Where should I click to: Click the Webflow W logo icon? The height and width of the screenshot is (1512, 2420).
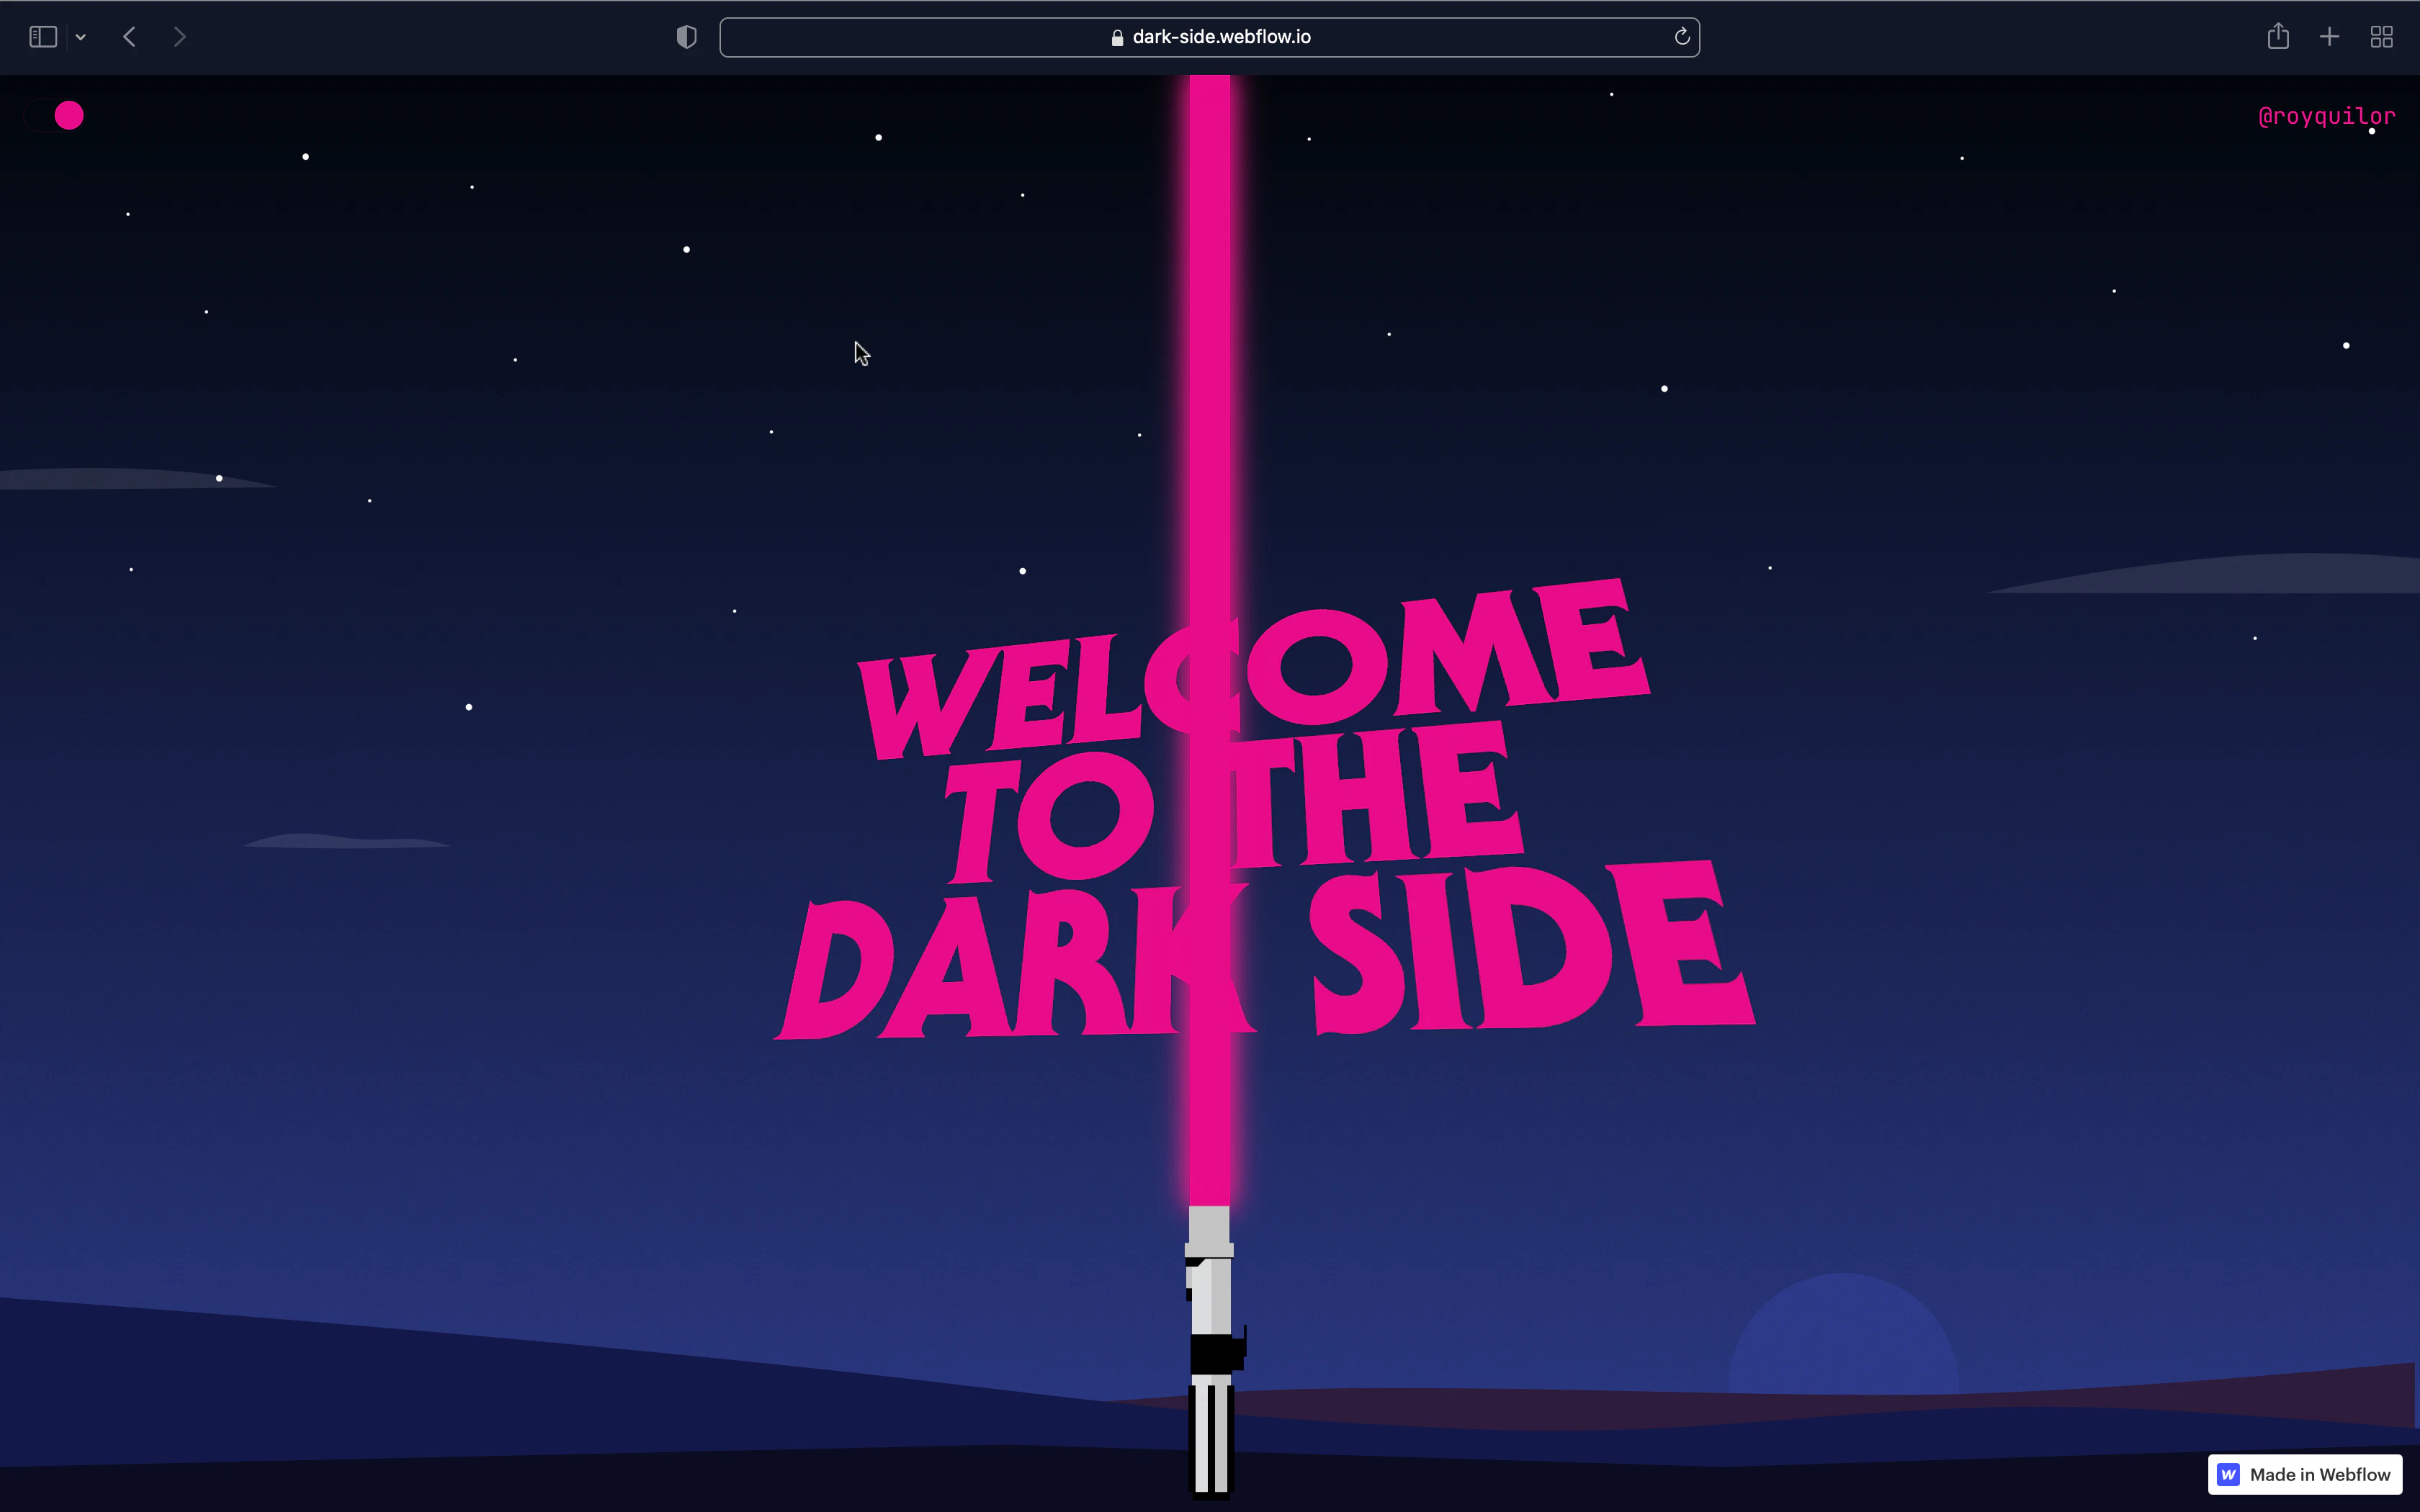2228,1474
